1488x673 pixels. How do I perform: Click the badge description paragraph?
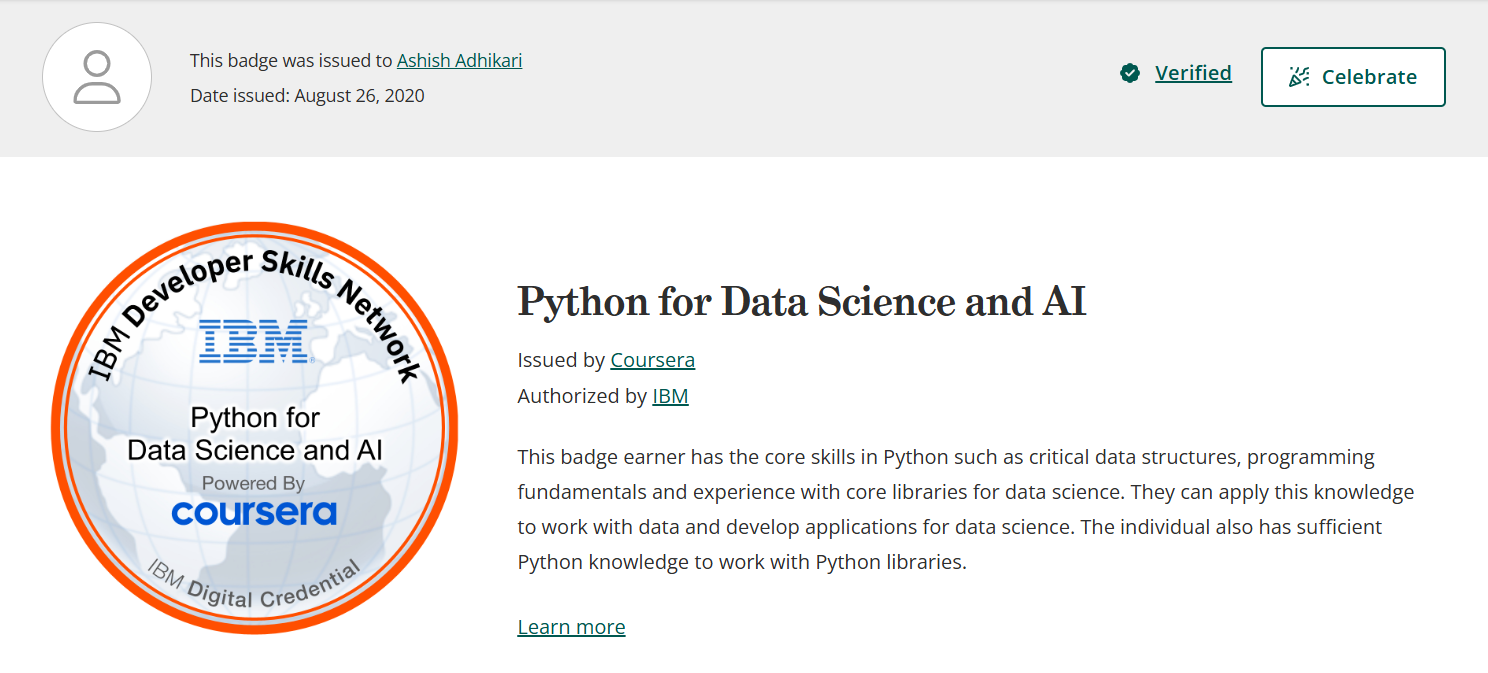[966, 509]
